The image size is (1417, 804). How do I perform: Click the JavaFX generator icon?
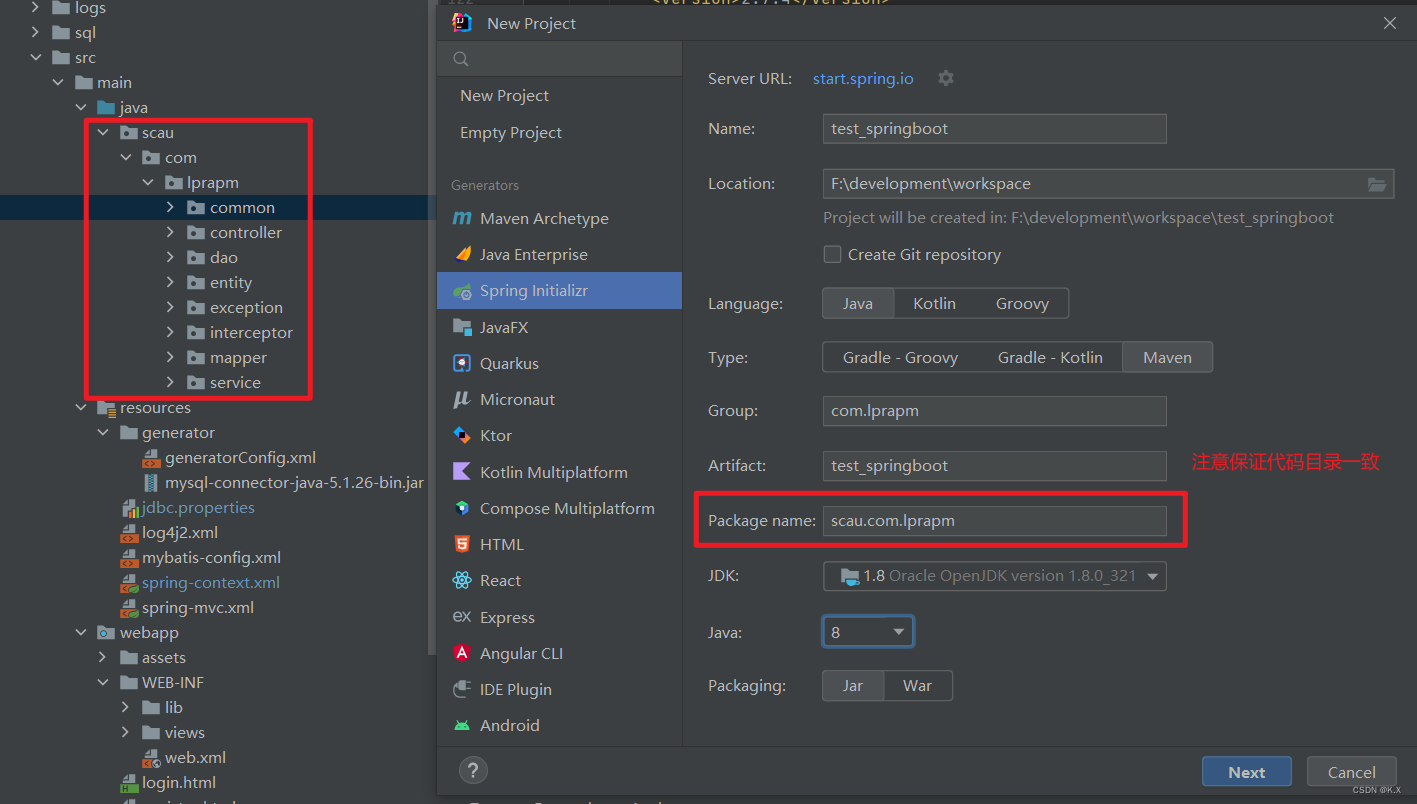pyautogui.click(x=462, y=327)
